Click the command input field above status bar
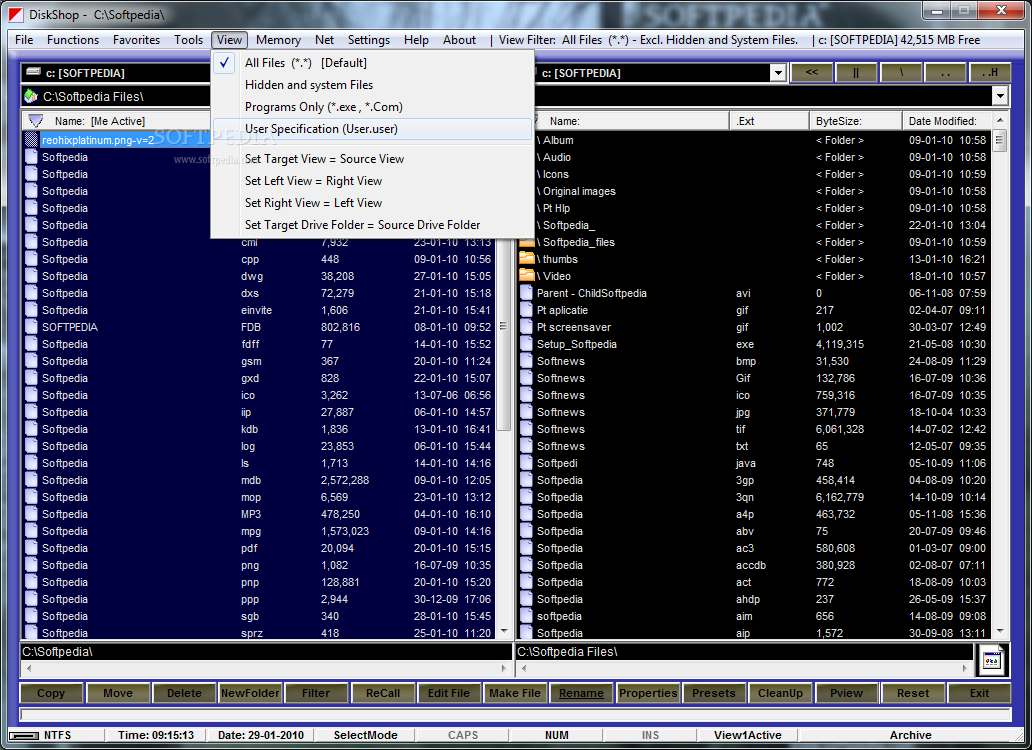This screenshot has width=1032, height=750. [x=515, y=714]
